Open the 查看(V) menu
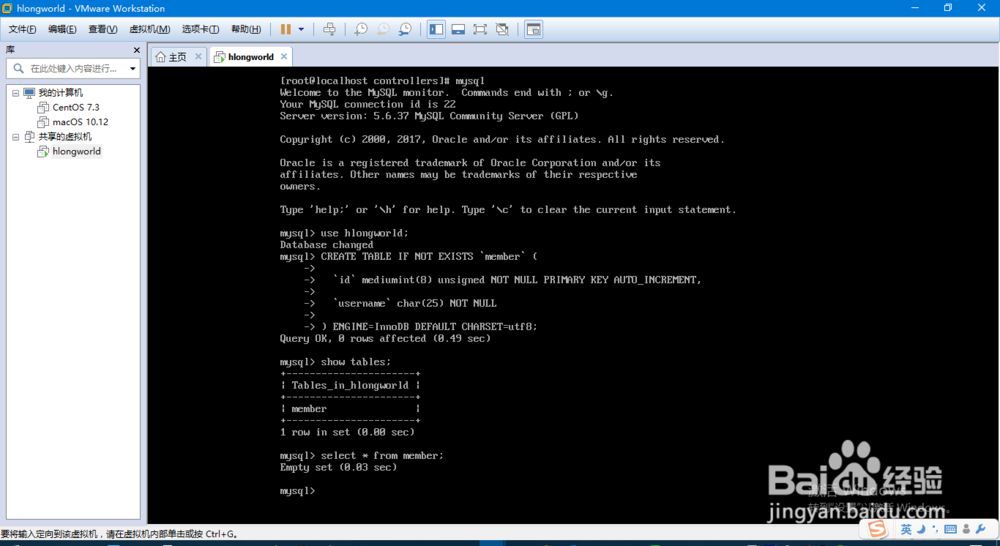Viewport: 1000px width, 546px height. coord(103,29)
